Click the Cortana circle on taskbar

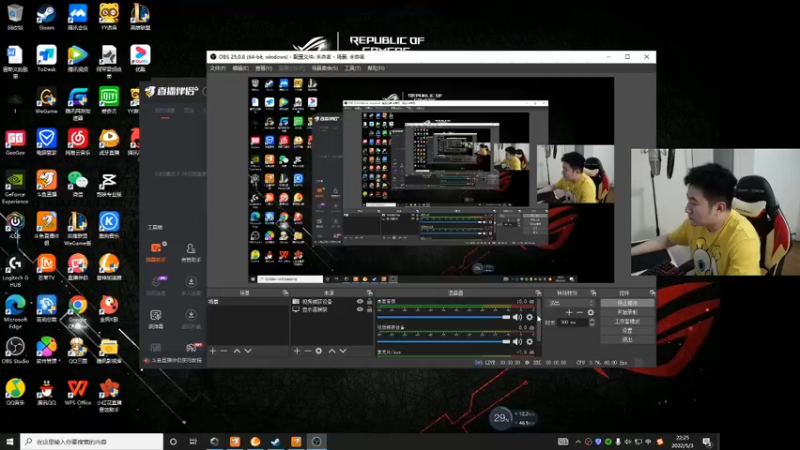click(173, 442)
